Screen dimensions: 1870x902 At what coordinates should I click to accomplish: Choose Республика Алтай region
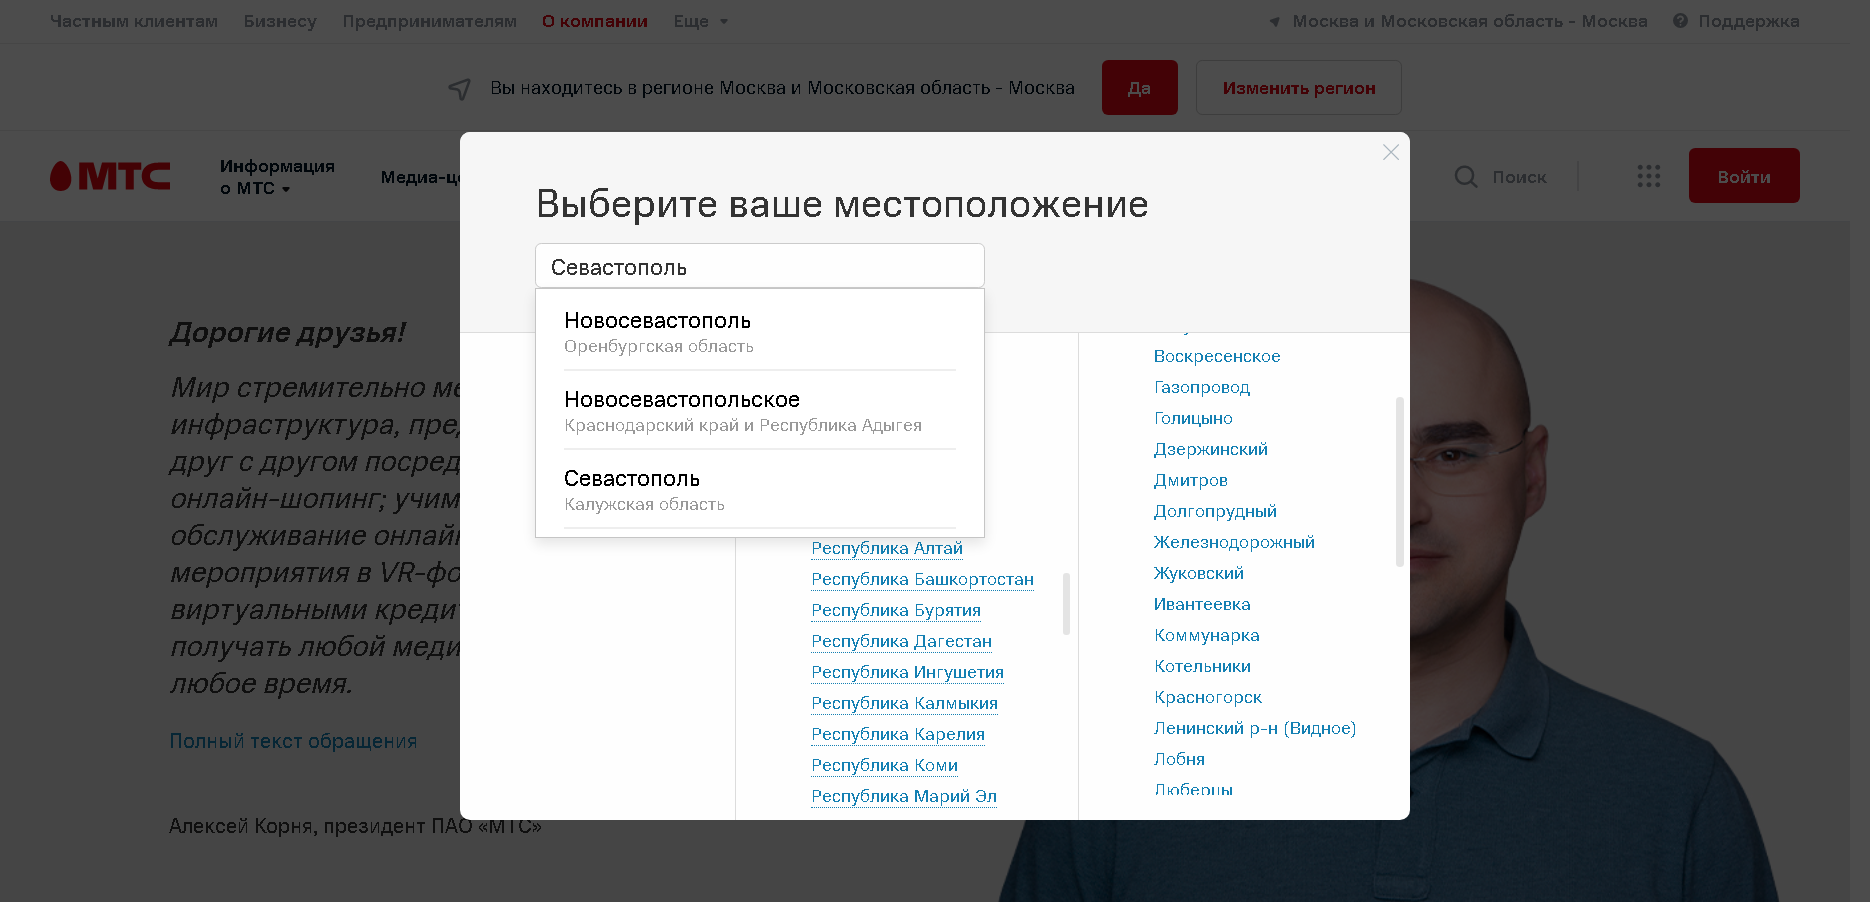coord(887,548)
